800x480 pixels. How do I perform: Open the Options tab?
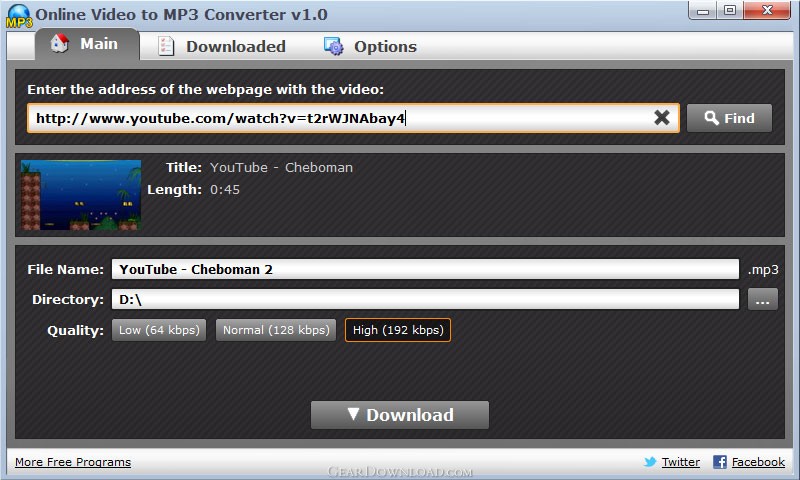tap(370, 46)
